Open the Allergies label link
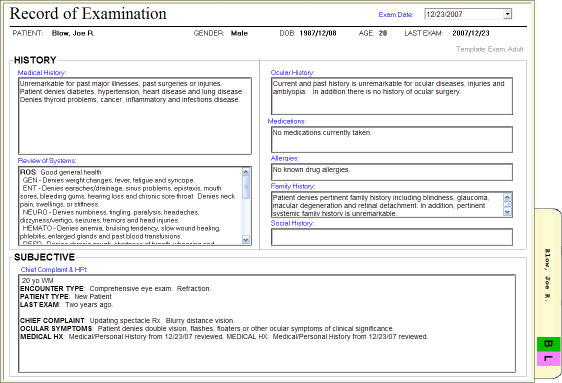 [285, 158]
